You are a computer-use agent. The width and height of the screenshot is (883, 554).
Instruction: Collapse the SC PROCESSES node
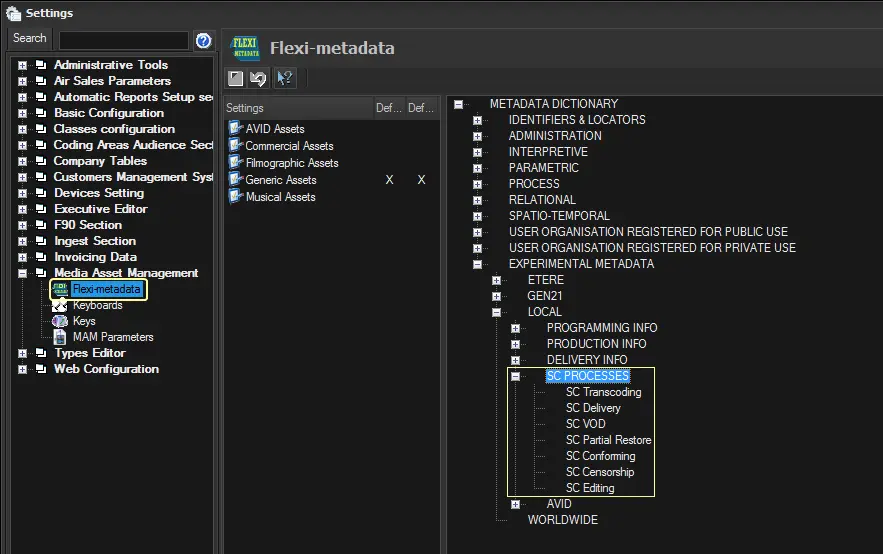click(516, 376)
